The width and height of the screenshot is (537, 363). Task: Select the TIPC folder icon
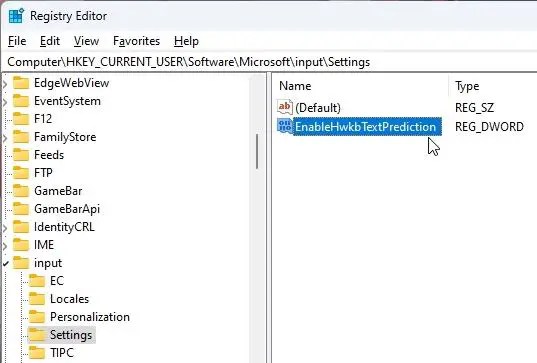37,353
